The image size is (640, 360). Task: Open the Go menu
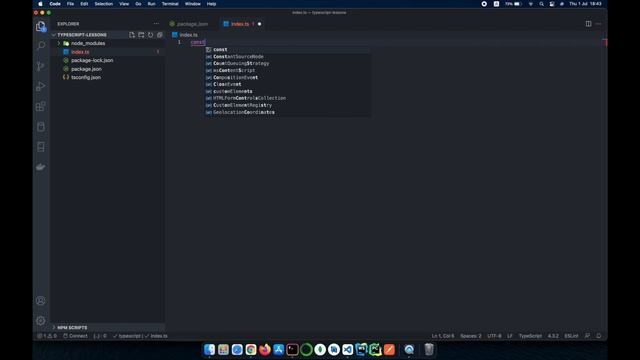(x=138, y=4)
